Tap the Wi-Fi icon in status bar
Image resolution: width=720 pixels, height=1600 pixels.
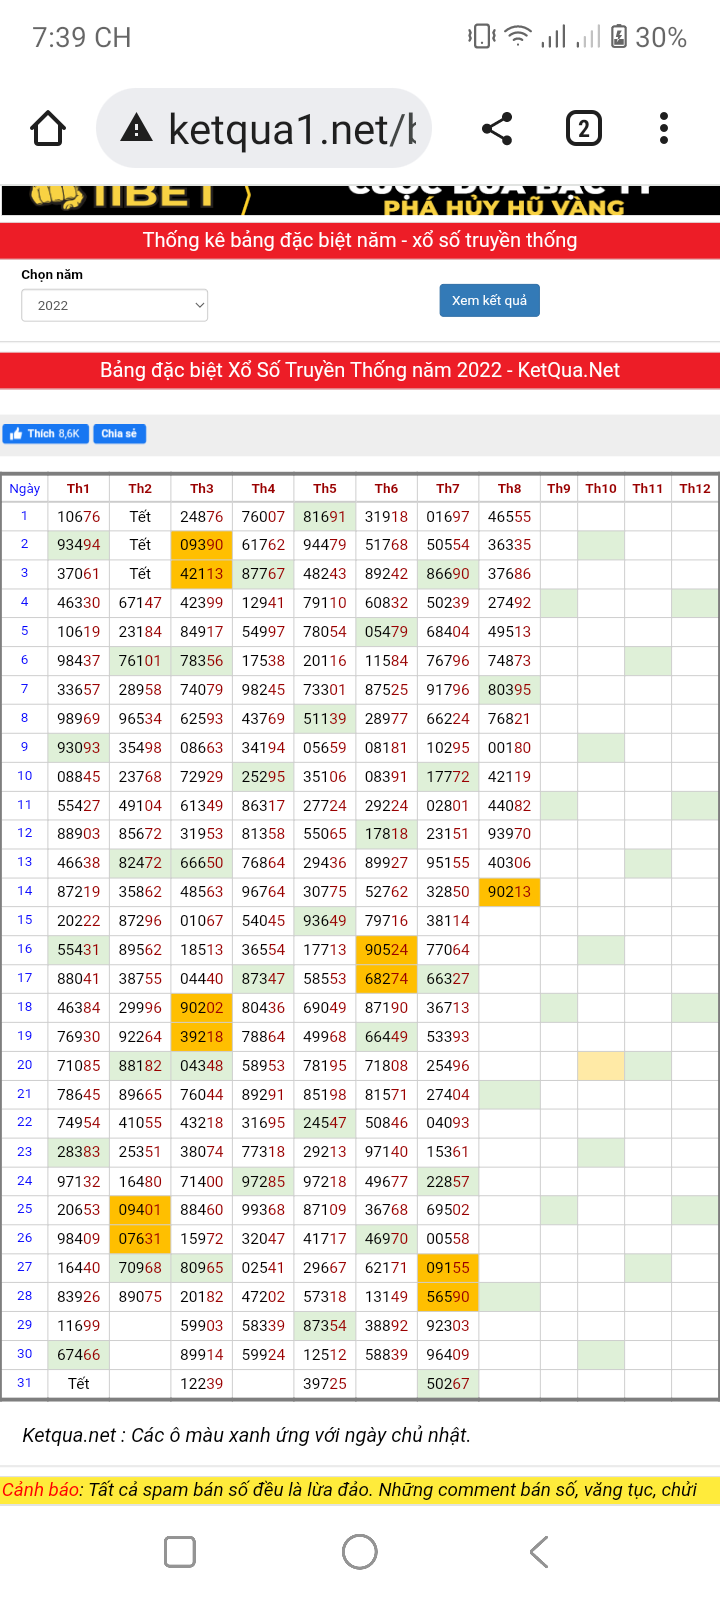(x=518, y=37)
